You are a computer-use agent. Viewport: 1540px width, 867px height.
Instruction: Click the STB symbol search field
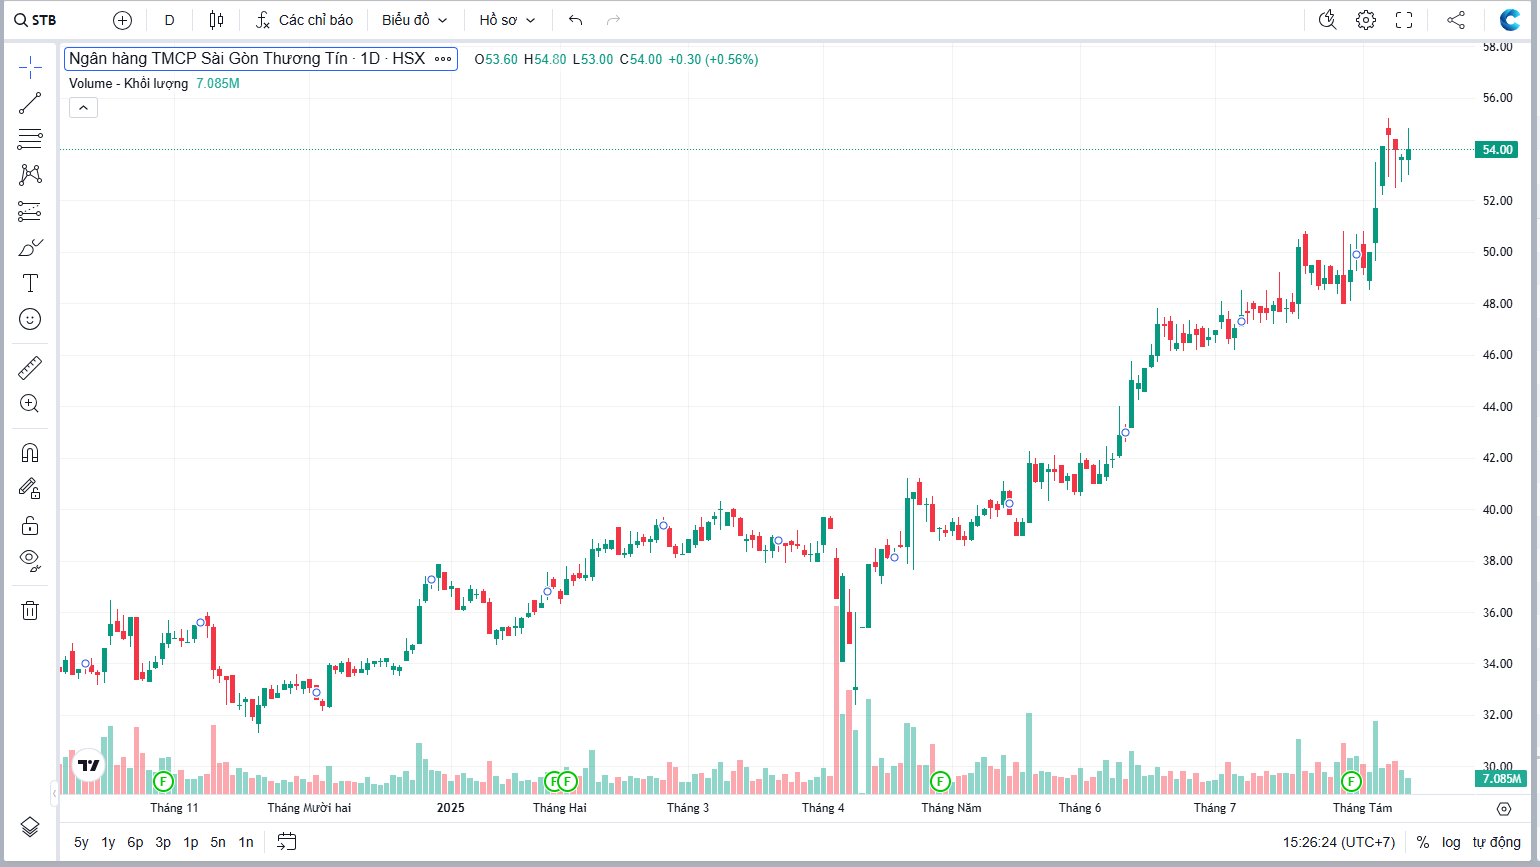coord(36,20)
